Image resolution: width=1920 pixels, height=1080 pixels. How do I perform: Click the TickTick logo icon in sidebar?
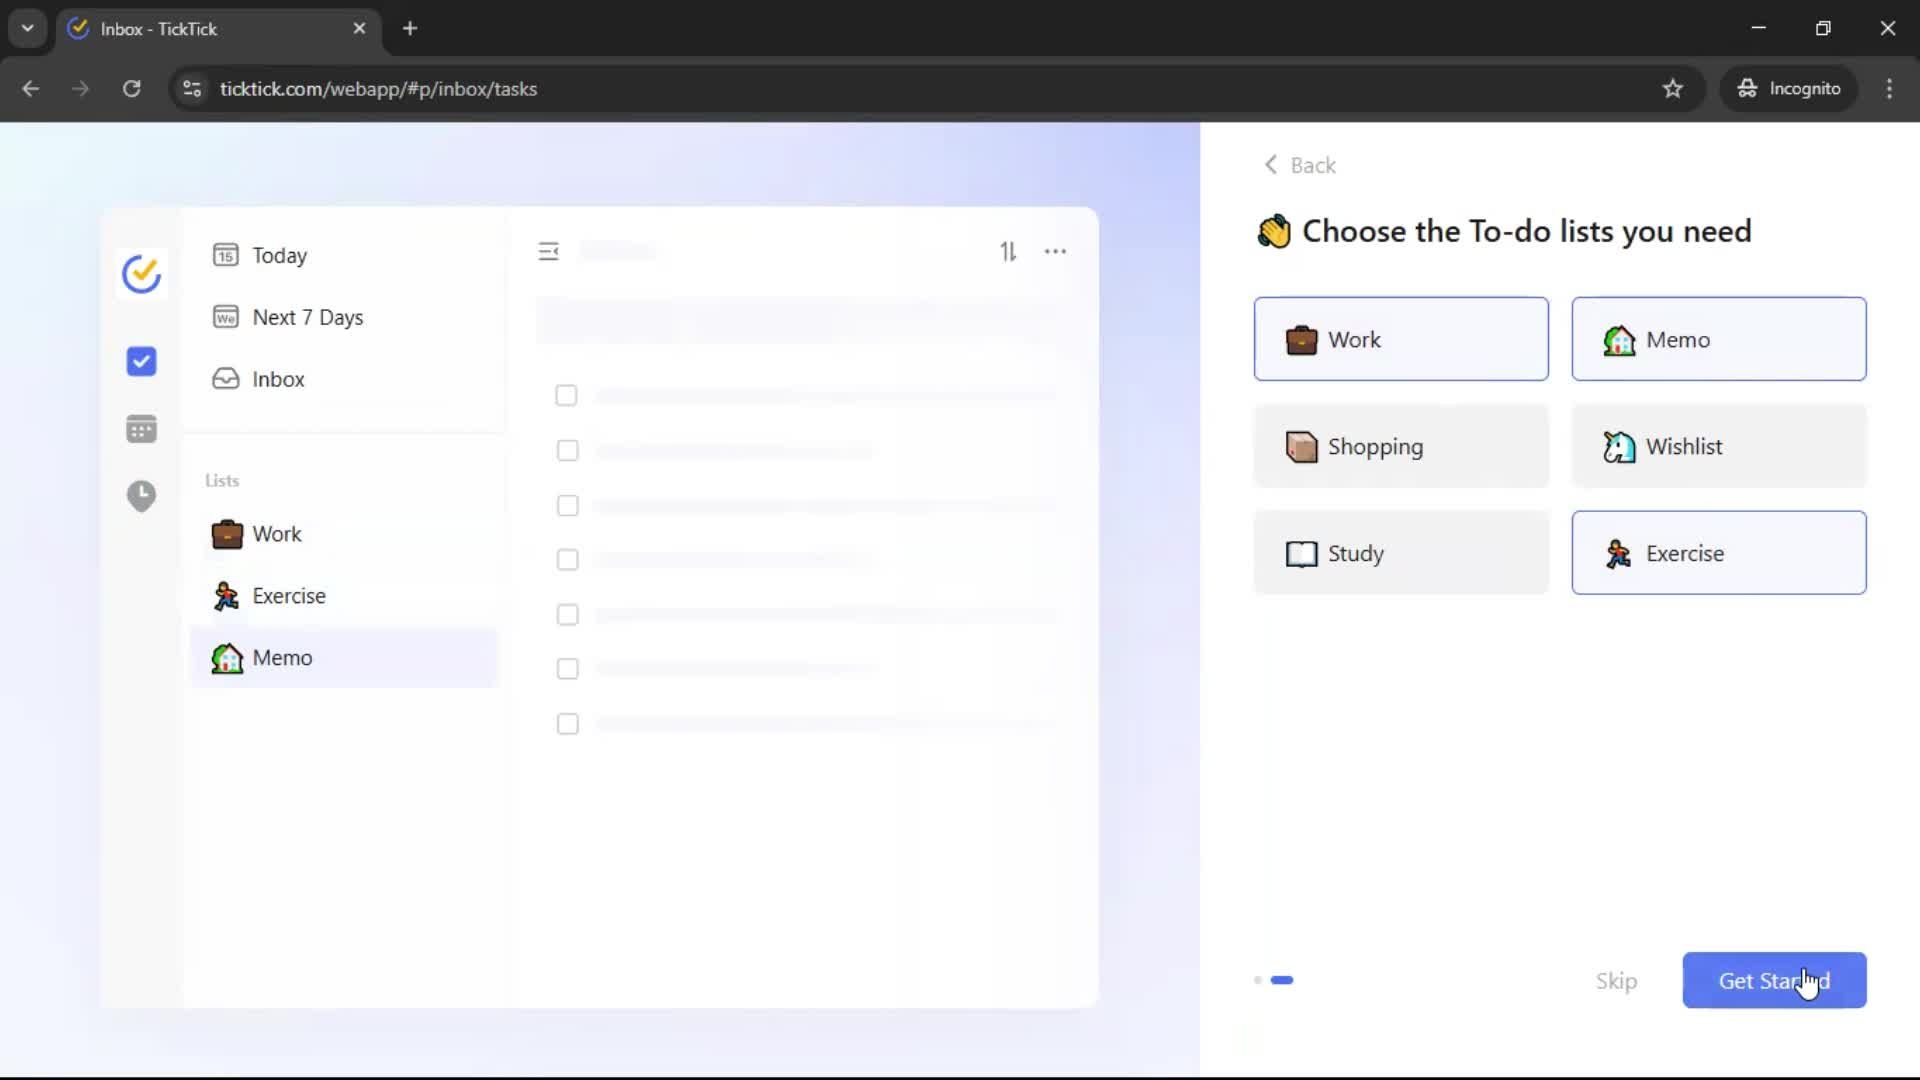pos(141,273)
